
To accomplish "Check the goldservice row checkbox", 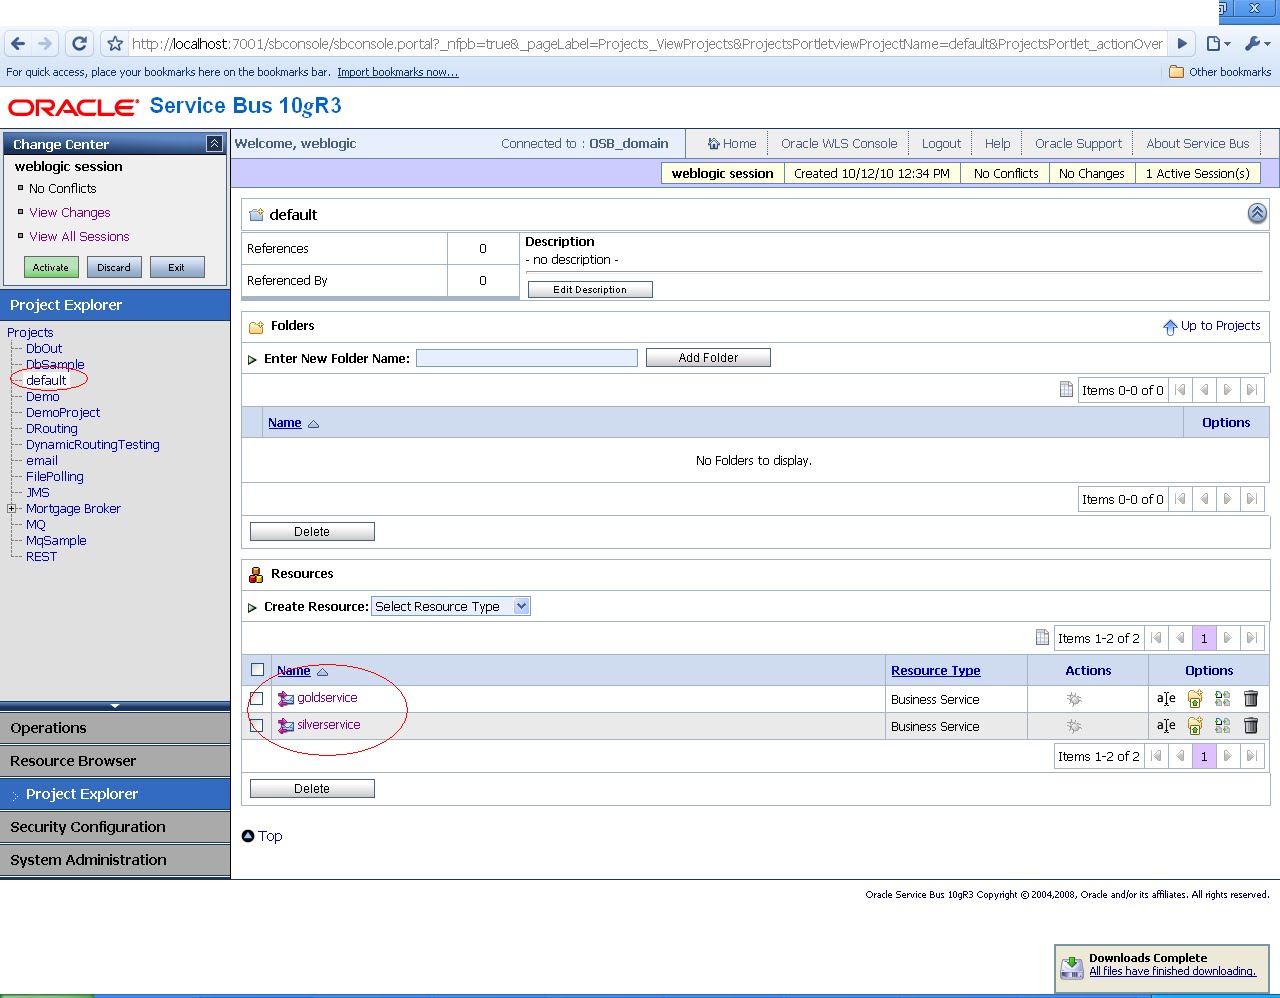I will point(257,698).
